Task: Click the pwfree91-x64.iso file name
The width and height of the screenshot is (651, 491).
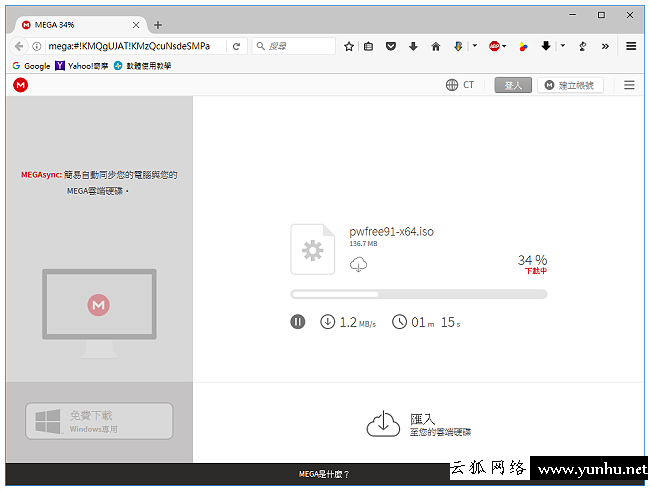Action: pyautogui.click(x=391, y=232)
